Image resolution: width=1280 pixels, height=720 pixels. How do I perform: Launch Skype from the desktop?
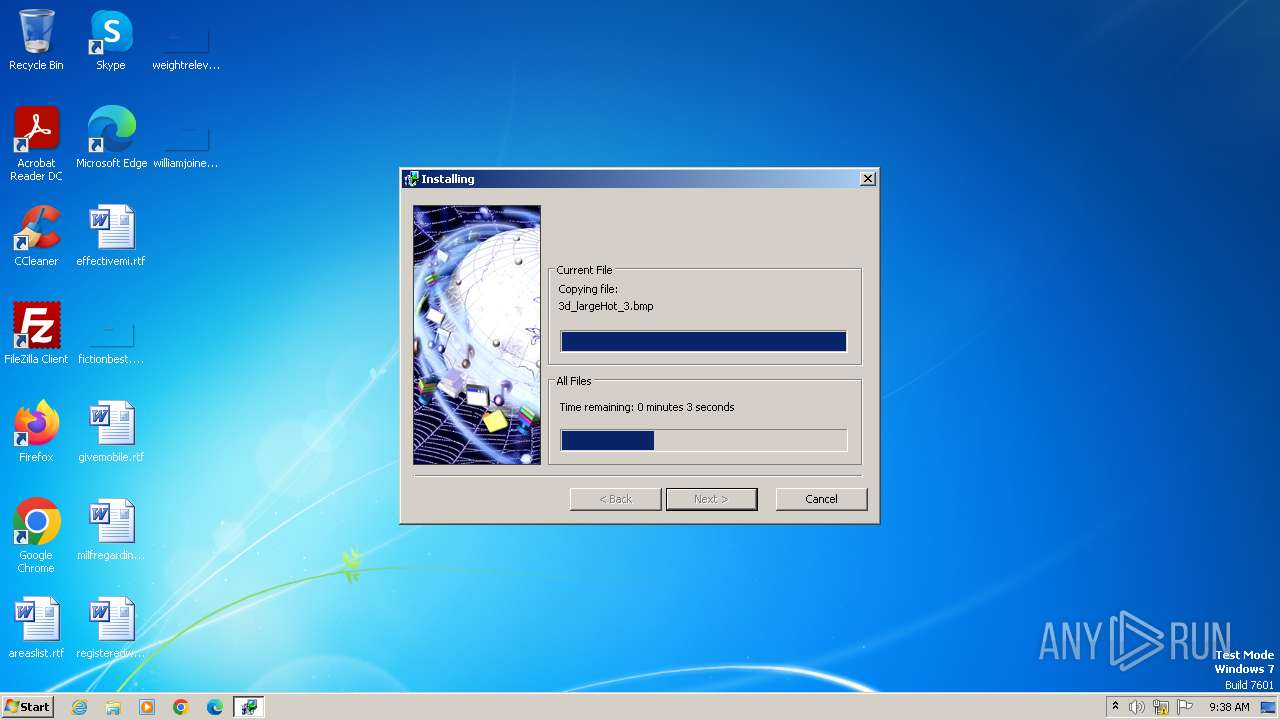111,40
